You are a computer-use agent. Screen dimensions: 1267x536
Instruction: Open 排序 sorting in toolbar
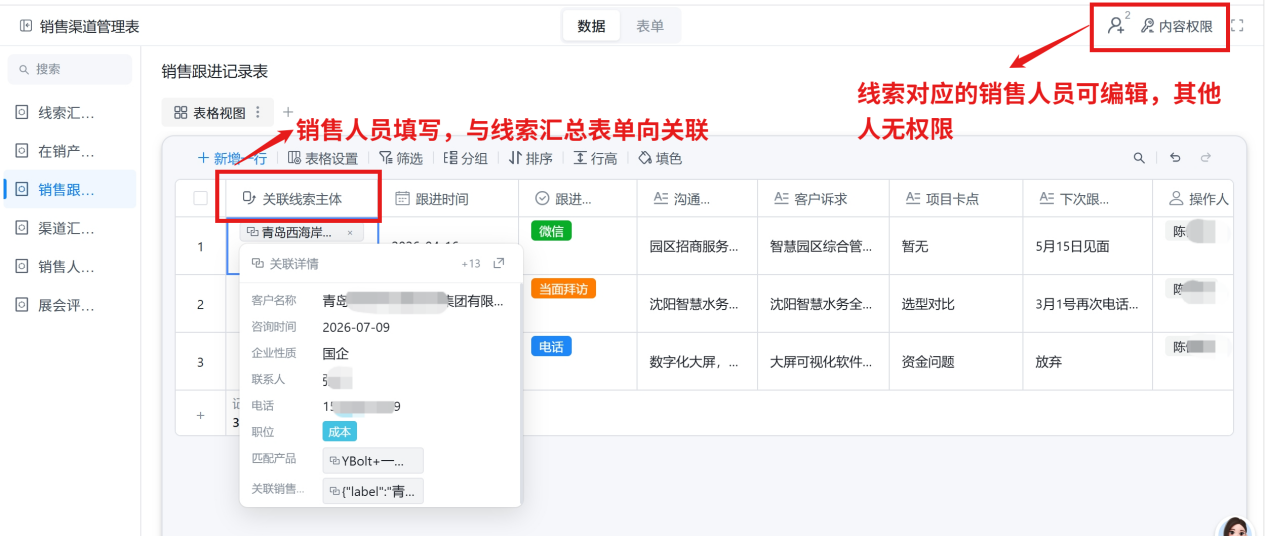pyautogui.click(x=530, y=158)
